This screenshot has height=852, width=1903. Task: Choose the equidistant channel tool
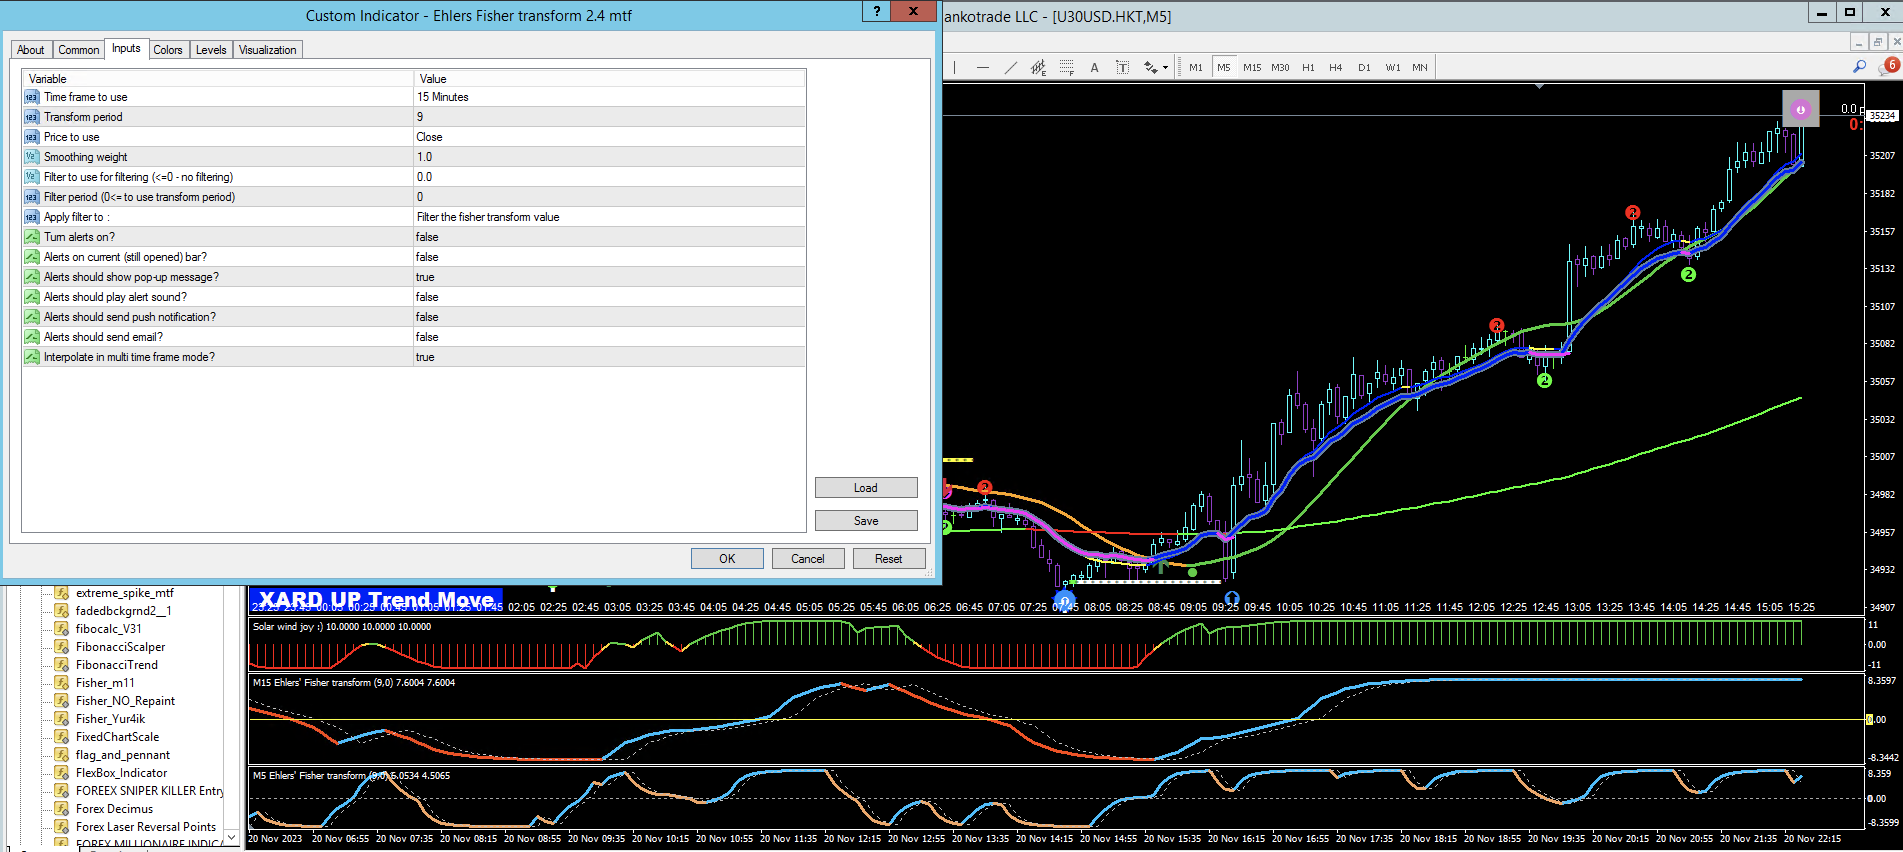click(1039, 68)
